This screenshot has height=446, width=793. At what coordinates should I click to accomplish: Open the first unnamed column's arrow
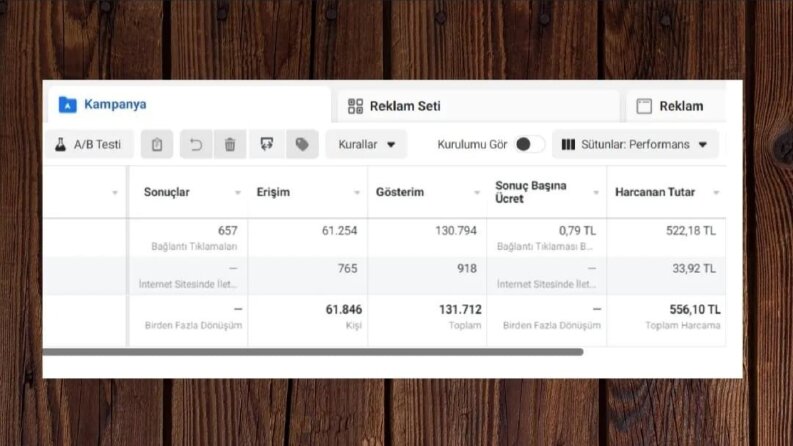tap(115, 193)
